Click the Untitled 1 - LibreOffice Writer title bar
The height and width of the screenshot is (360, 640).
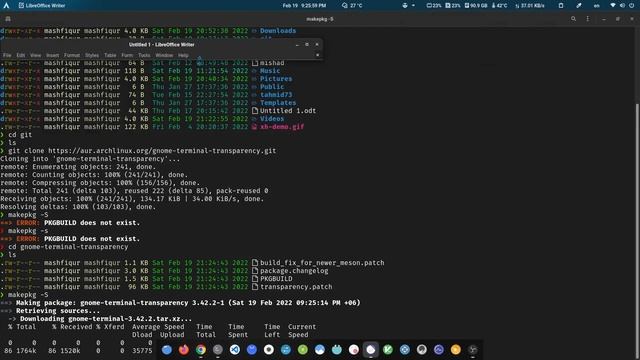tap(162, 44)
